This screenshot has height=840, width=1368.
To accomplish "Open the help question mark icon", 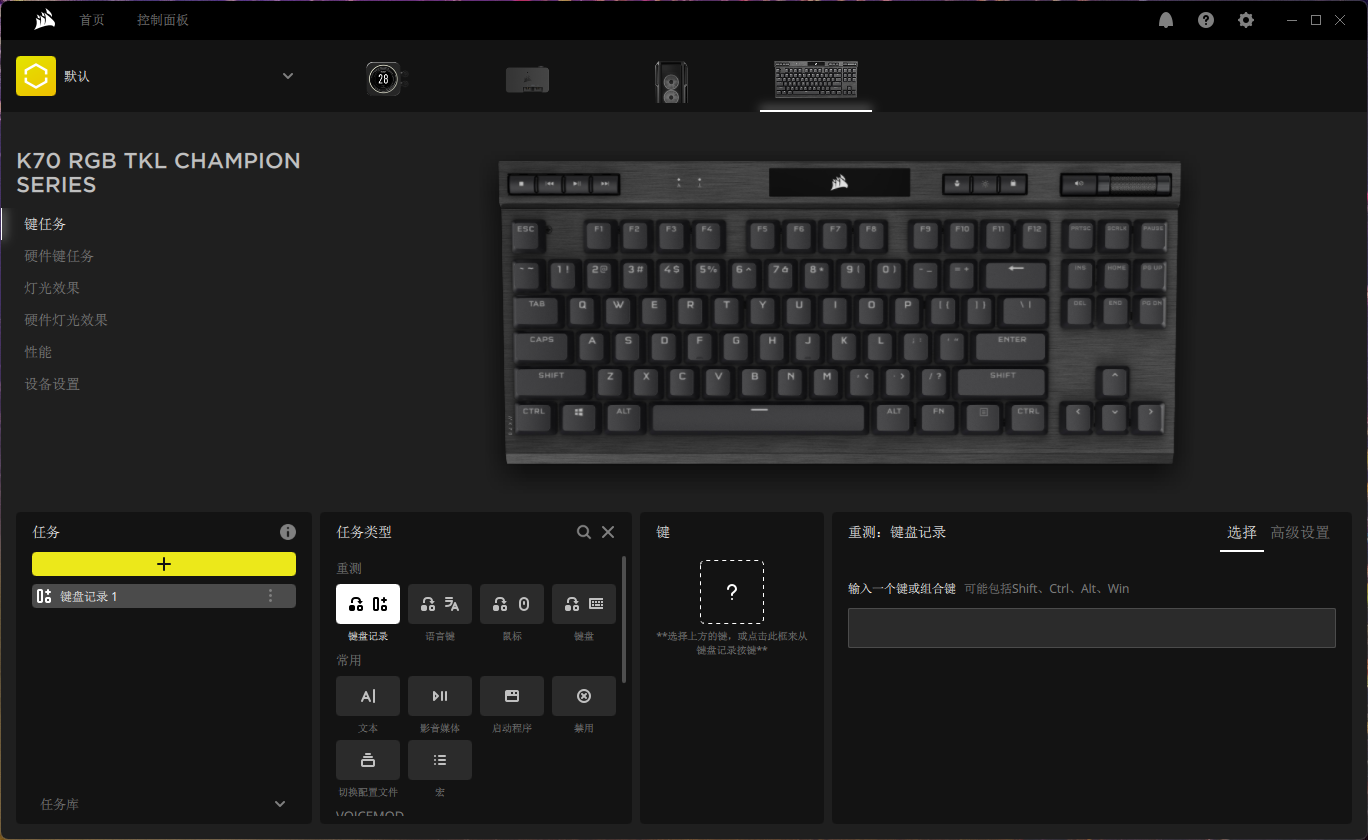I will (1206, 20).
